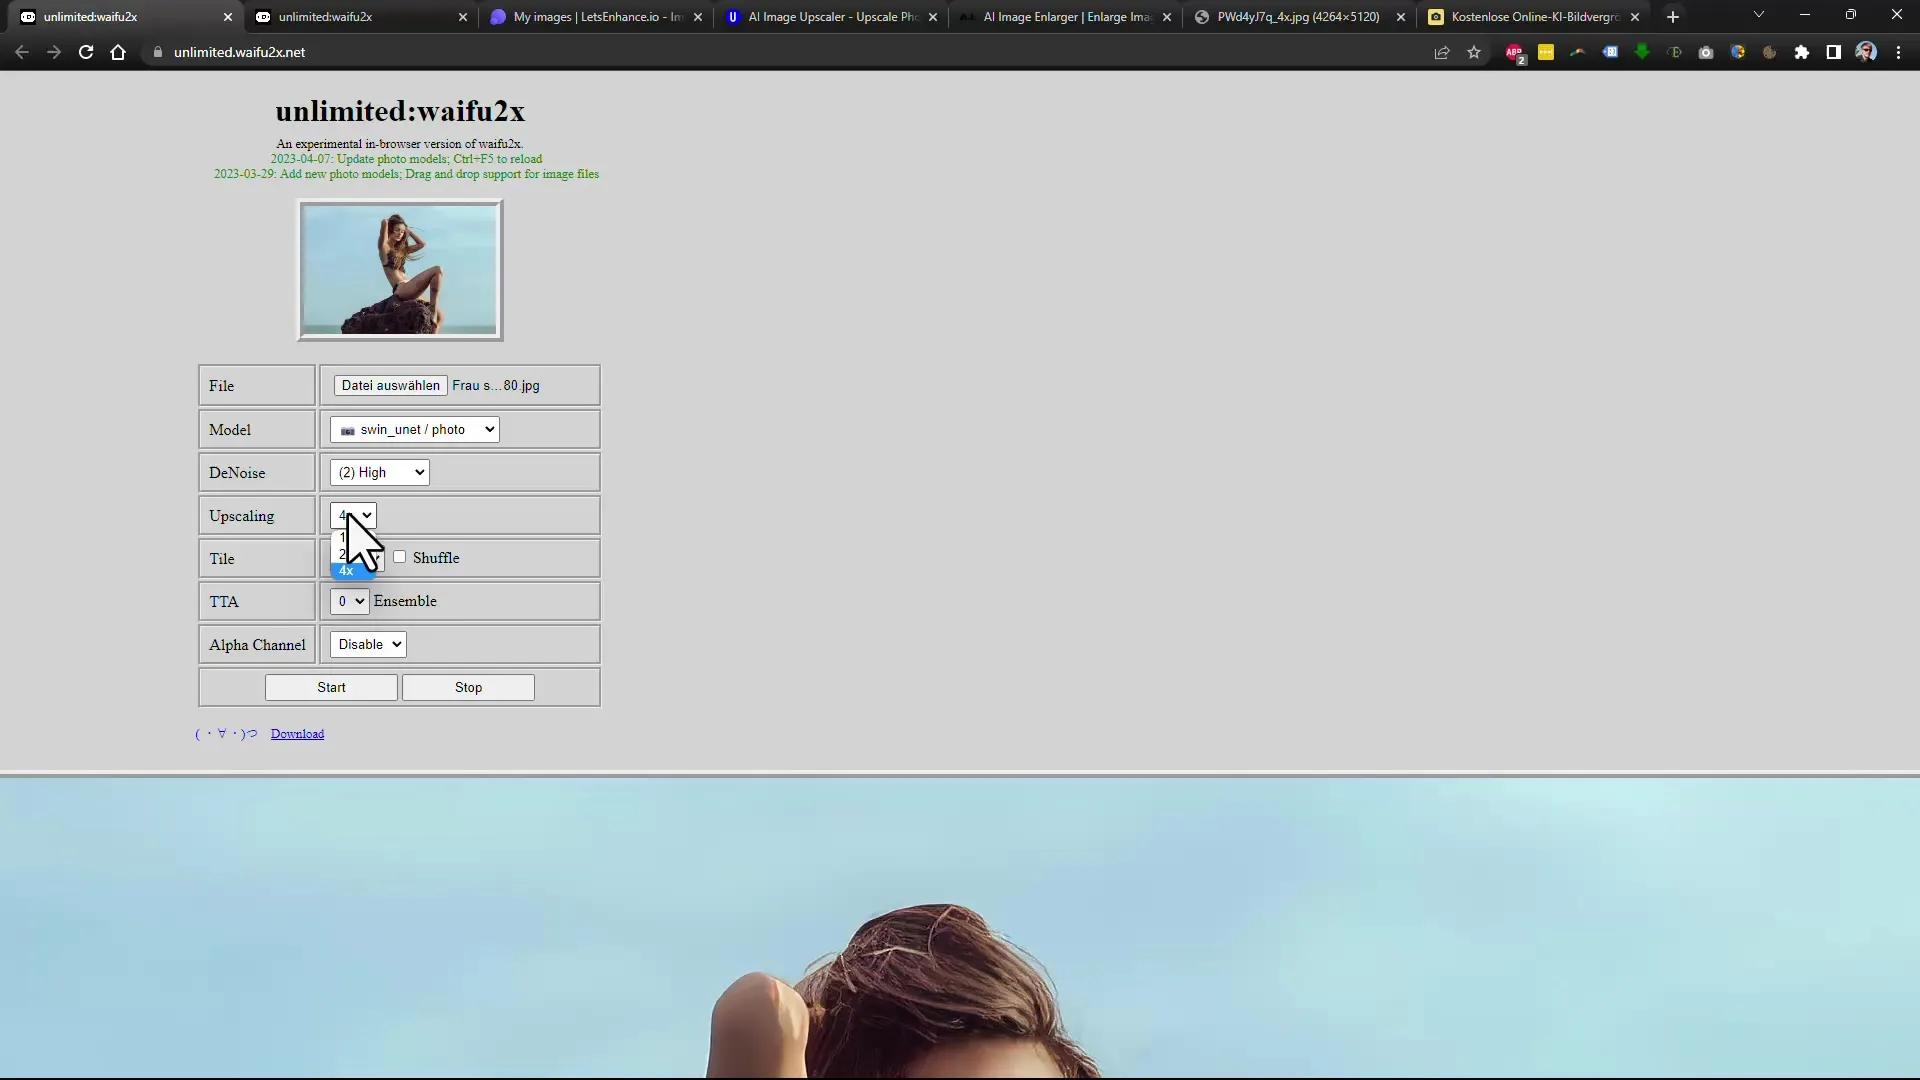The width and height of the screenshot is (1920, 1080).
Task: Click the uploaded image thumbnail preview
Action: pos(400,268)
